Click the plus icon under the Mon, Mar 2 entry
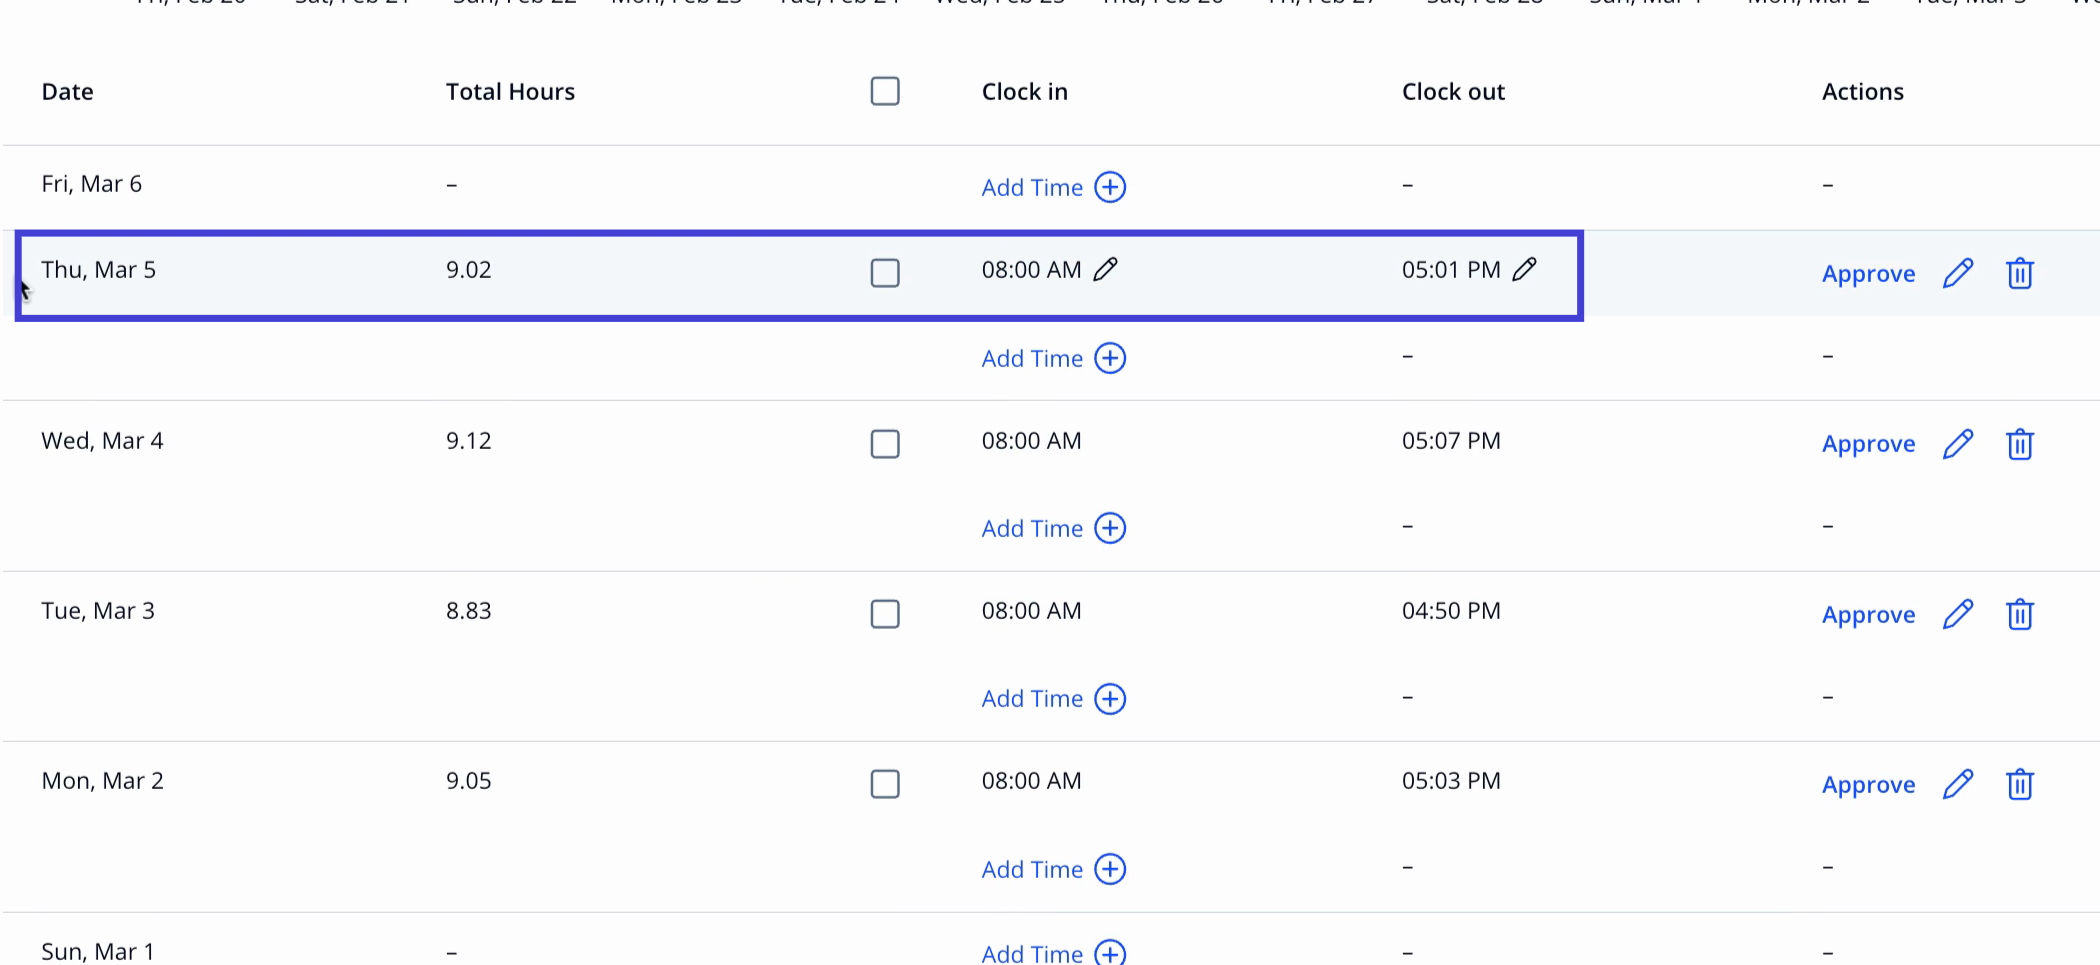 pos(1110,869)
